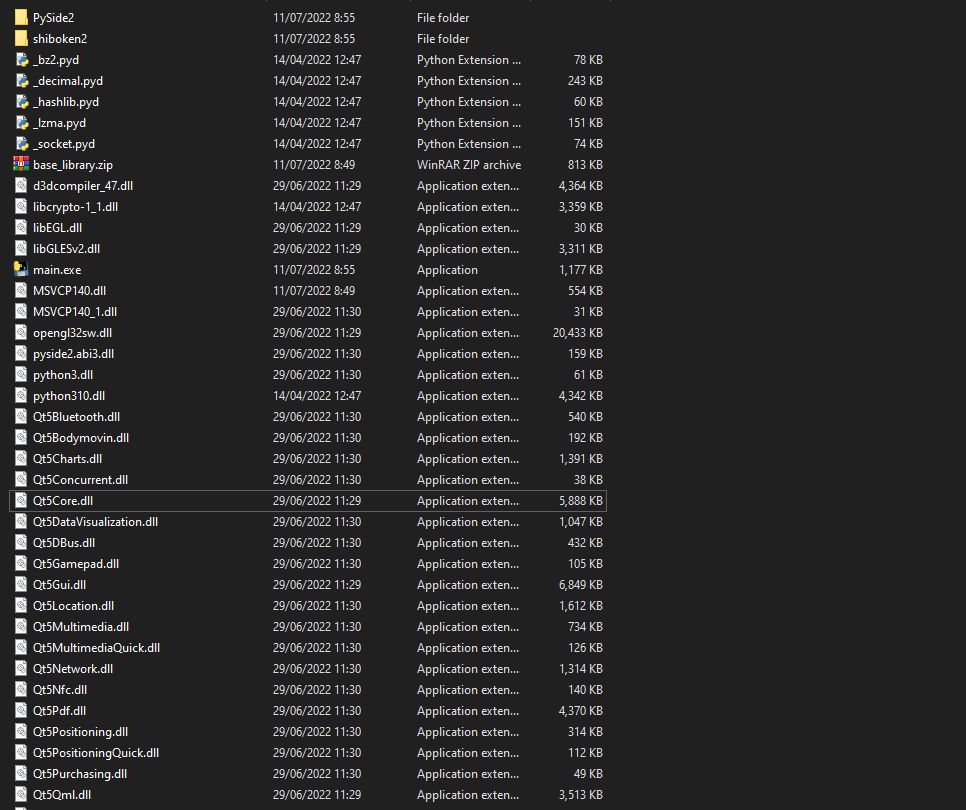
Task: Select the Qt5Nfc.dll file name
Action: click(60, 689)
